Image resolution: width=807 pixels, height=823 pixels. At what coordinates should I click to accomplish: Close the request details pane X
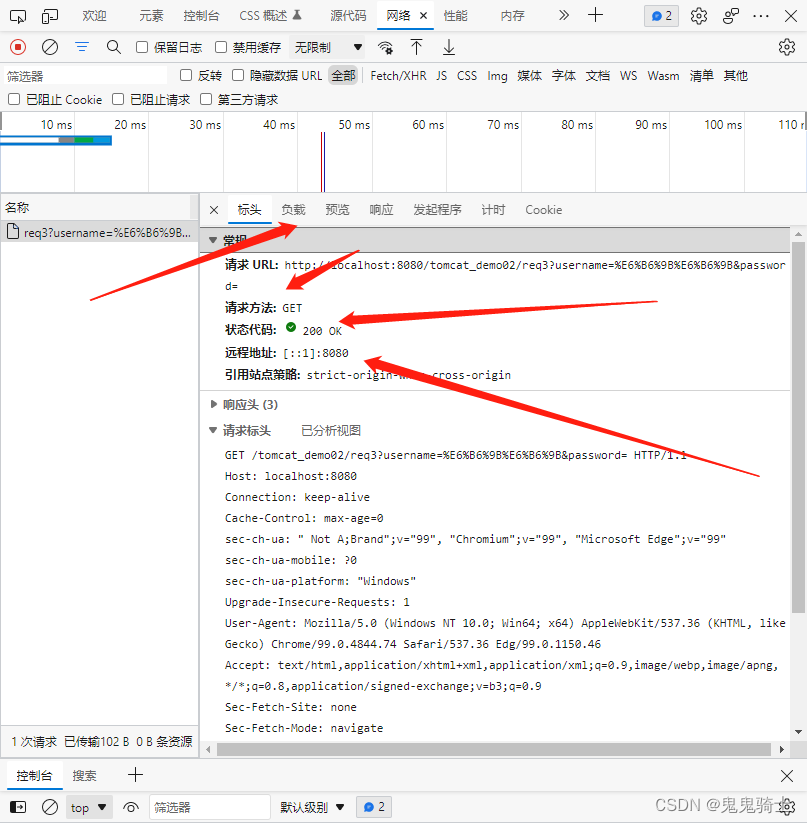(214, 210)
